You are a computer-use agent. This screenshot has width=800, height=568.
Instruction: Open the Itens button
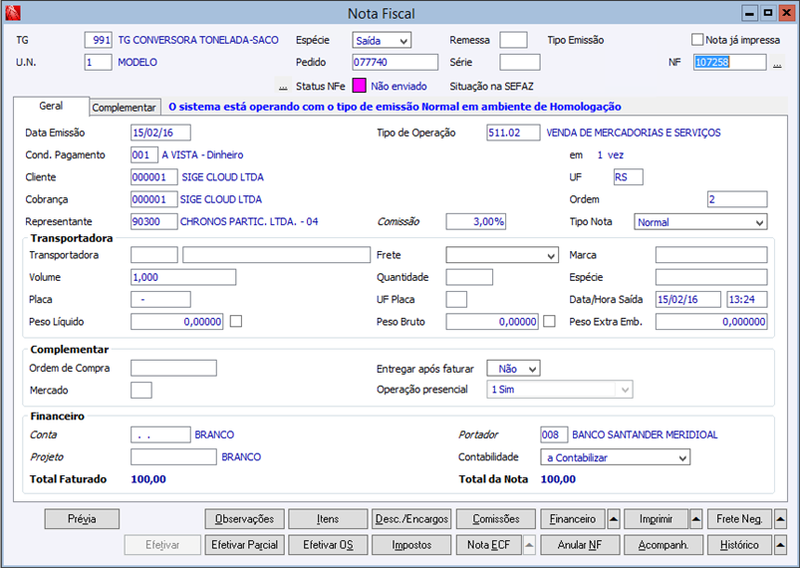[x=328, y=519]
